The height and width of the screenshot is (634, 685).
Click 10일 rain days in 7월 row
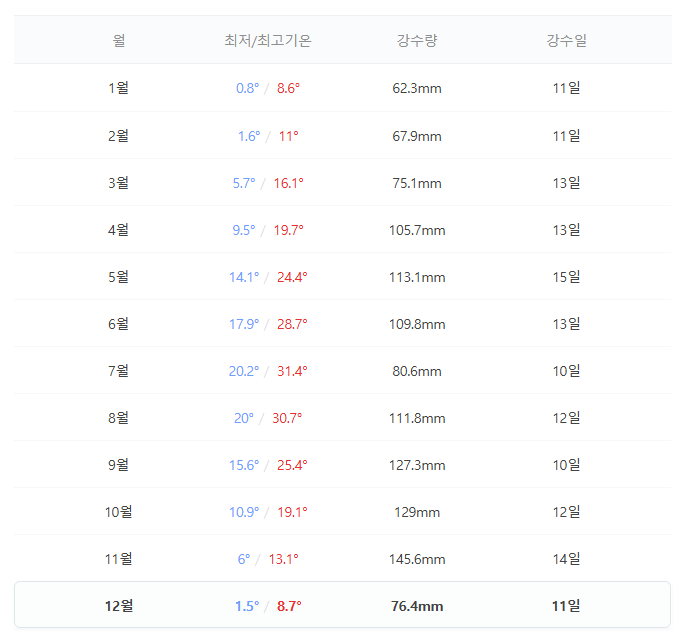566,371
